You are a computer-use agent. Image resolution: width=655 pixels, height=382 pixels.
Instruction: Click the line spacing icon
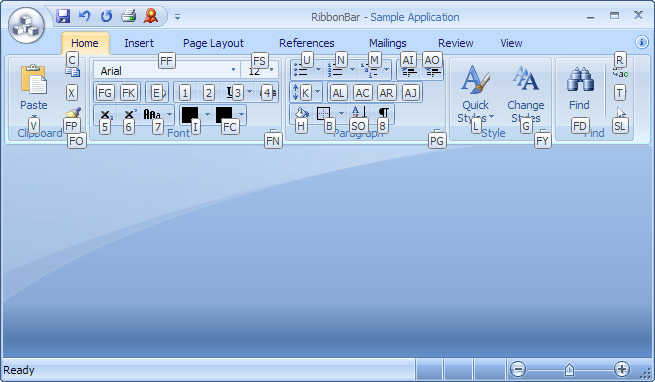296,92
